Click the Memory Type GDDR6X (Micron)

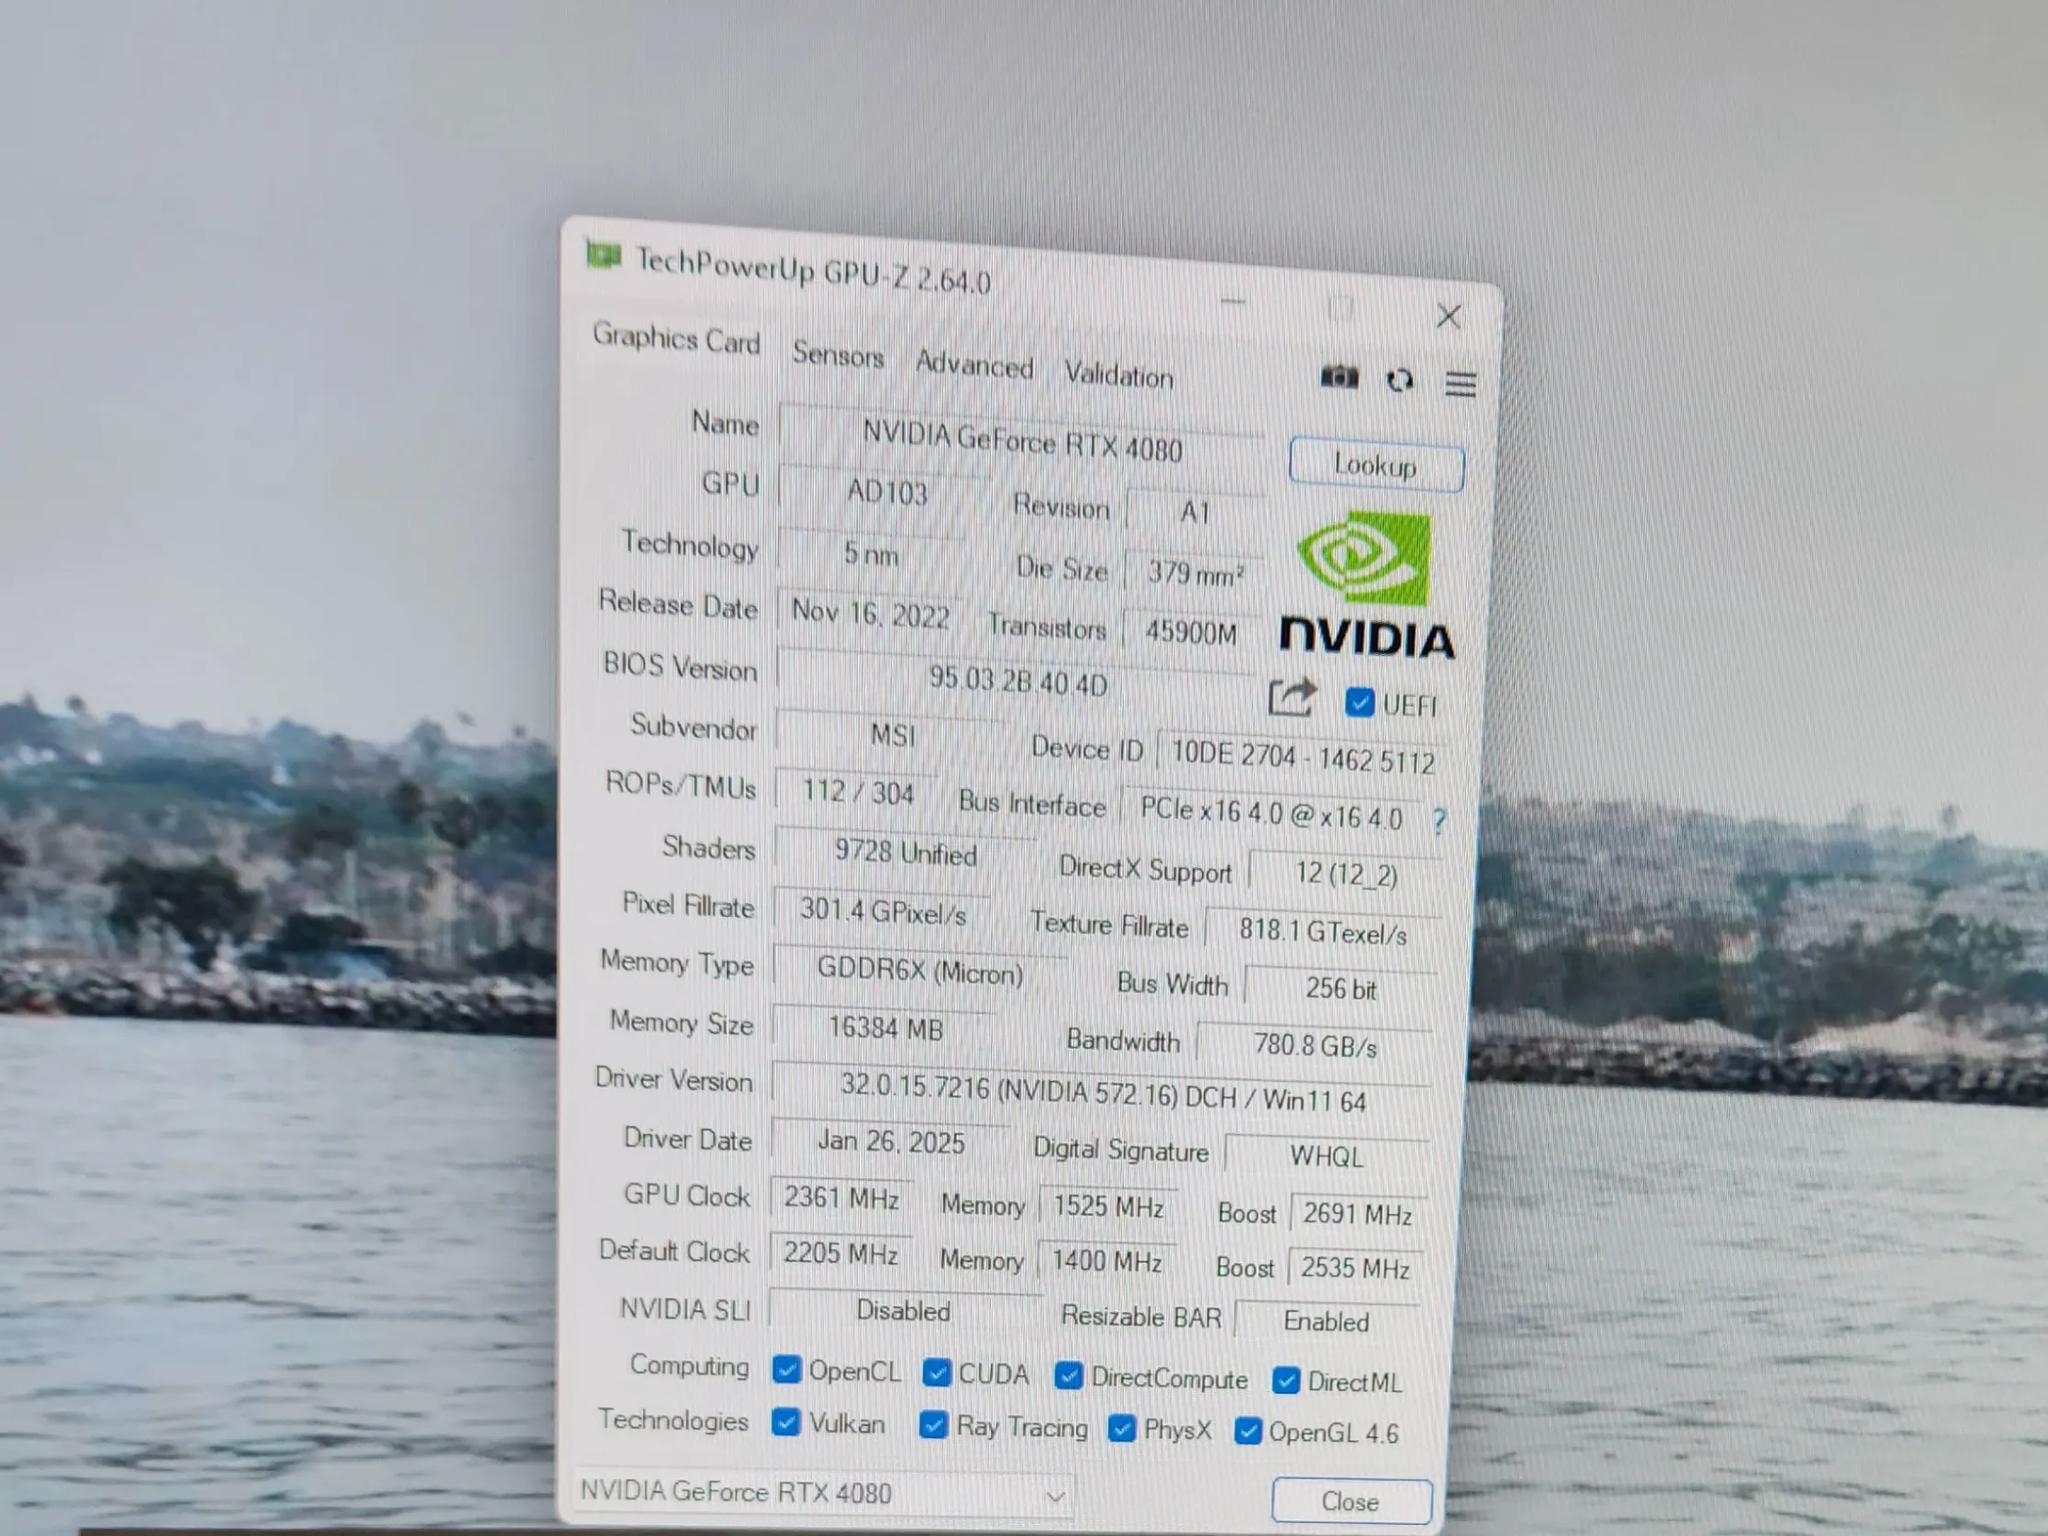point(920,971)
